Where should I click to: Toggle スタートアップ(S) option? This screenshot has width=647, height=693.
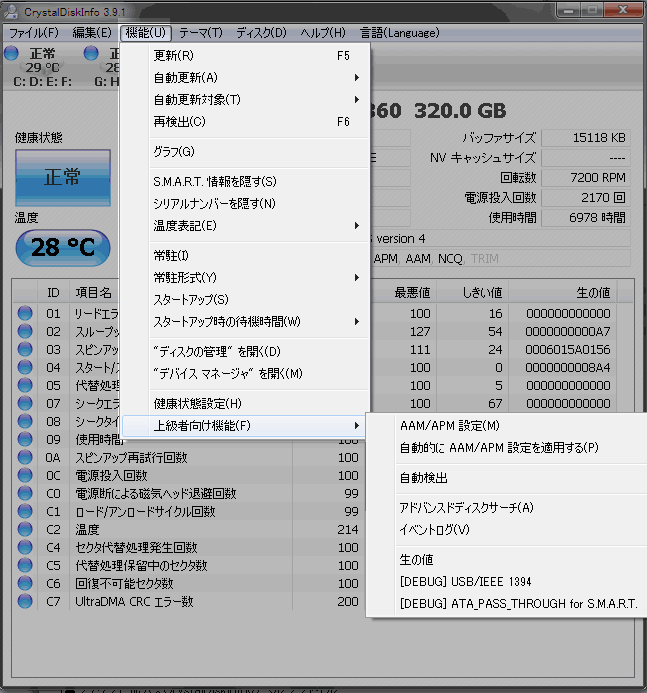[x=245, y=300]
